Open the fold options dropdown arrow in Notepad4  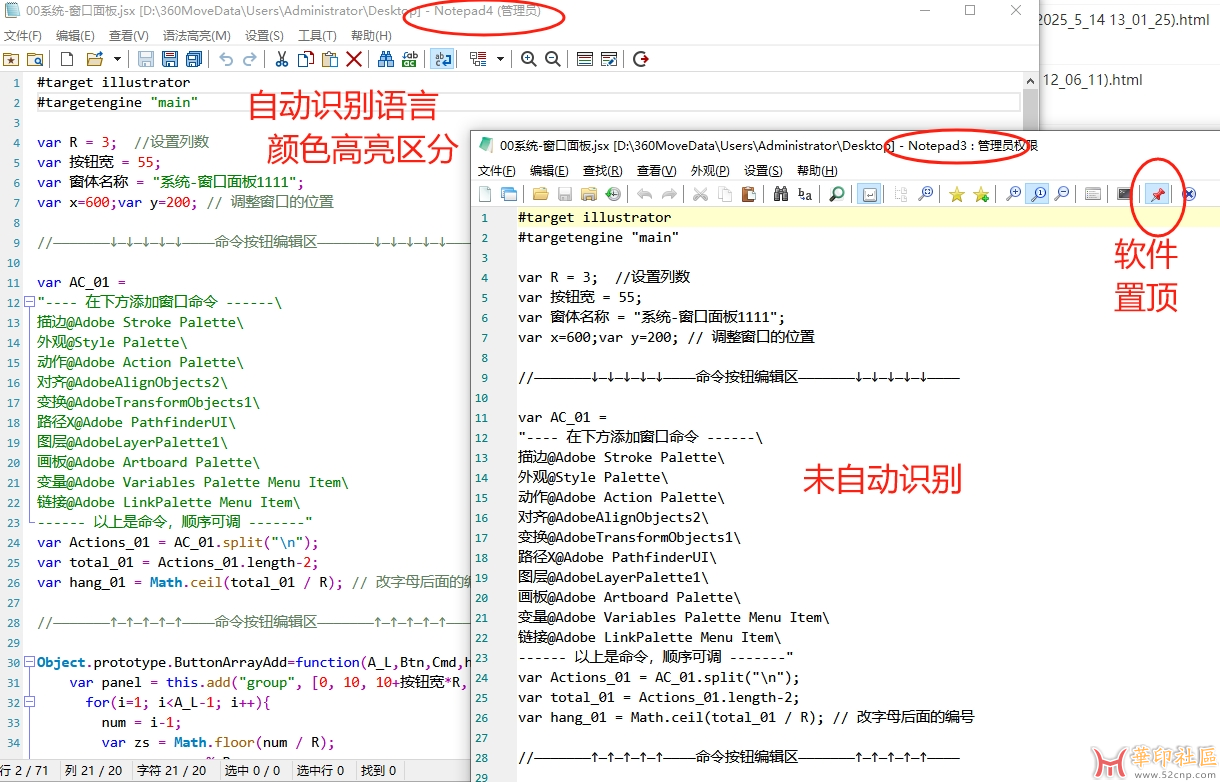[501, 59]
